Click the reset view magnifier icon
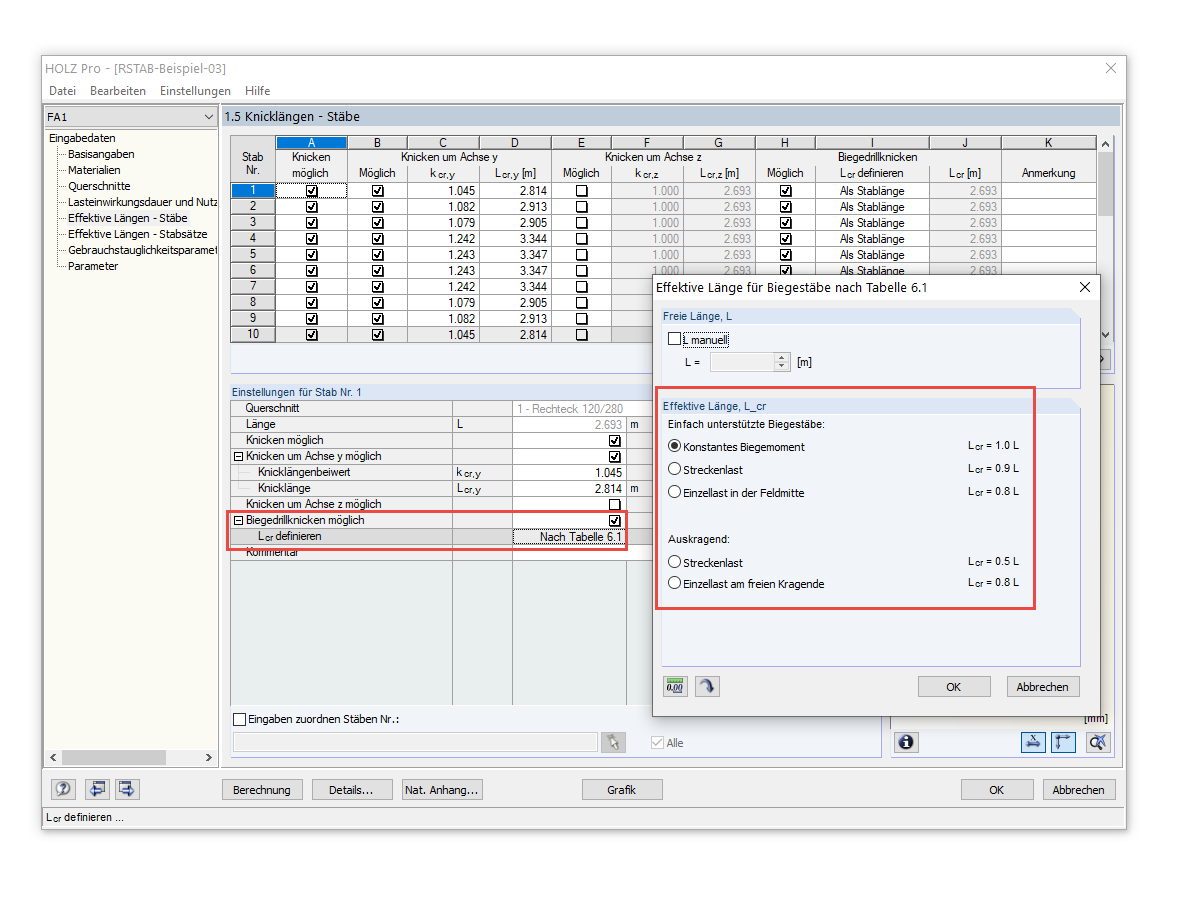This screenshot has width=1200, height=900. (x=1098, y=742)
